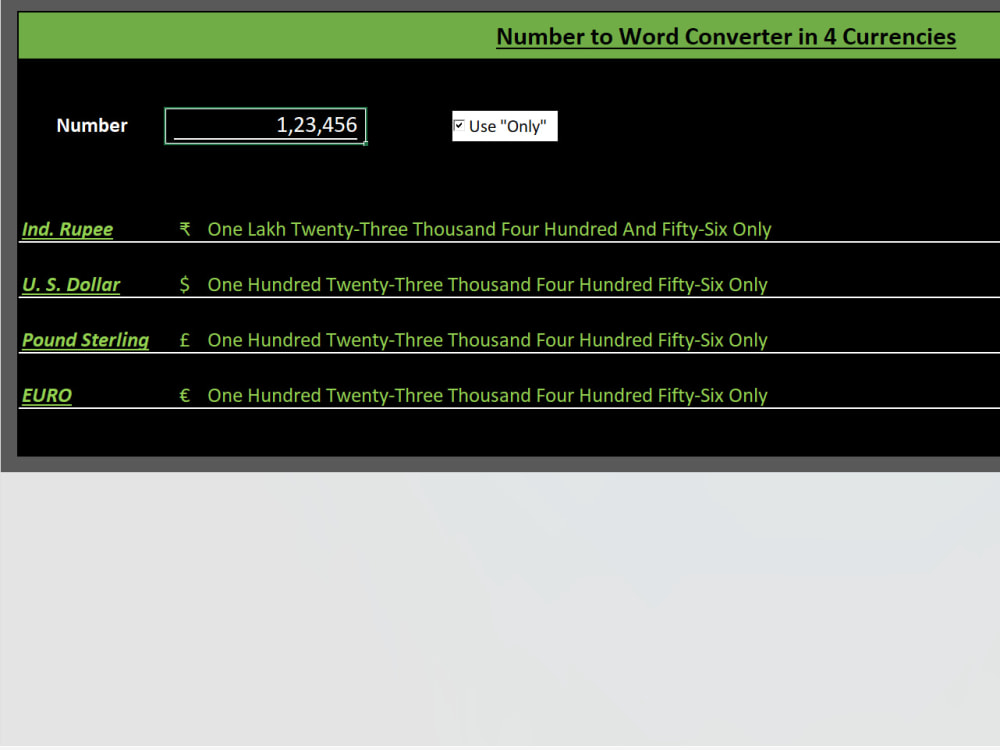
Task: Click the EURO underlined label
Action: click(x=46, y=395)
